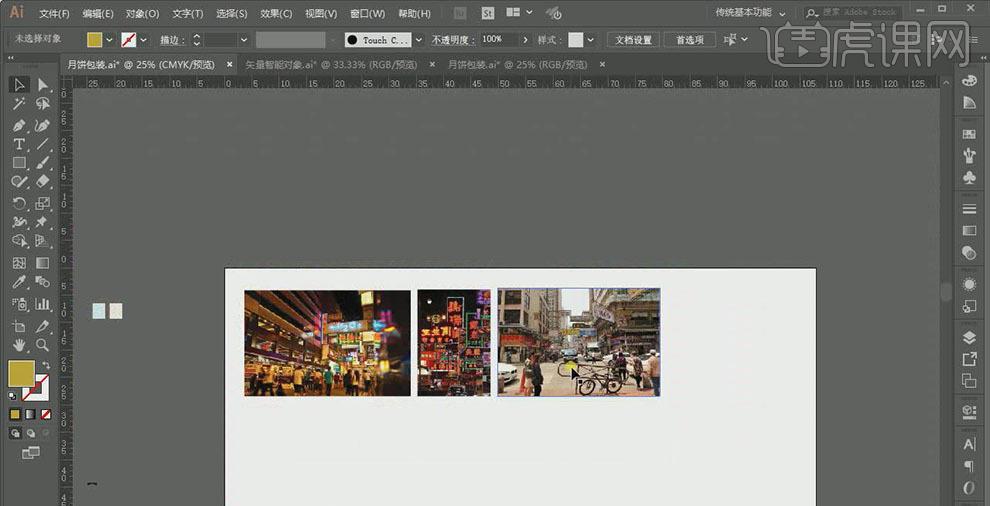Click the large yellow fill color swatch

coord(21,373)
